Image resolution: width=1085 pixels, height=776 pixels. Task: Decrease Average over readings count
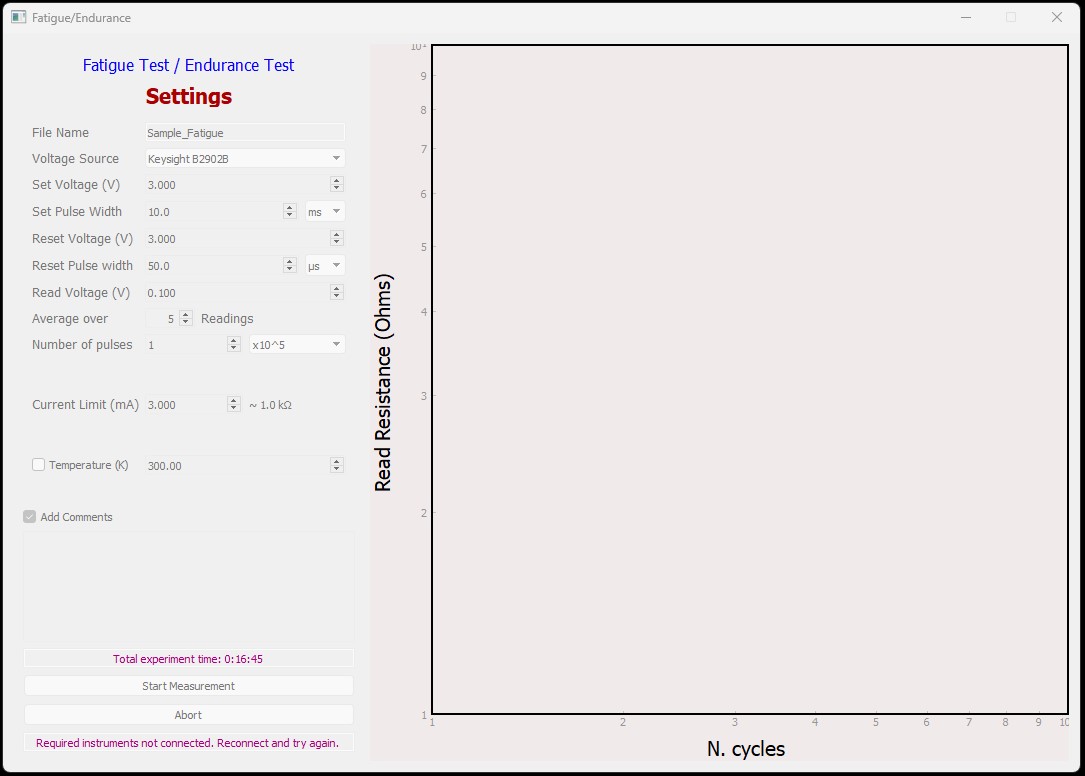185,323
